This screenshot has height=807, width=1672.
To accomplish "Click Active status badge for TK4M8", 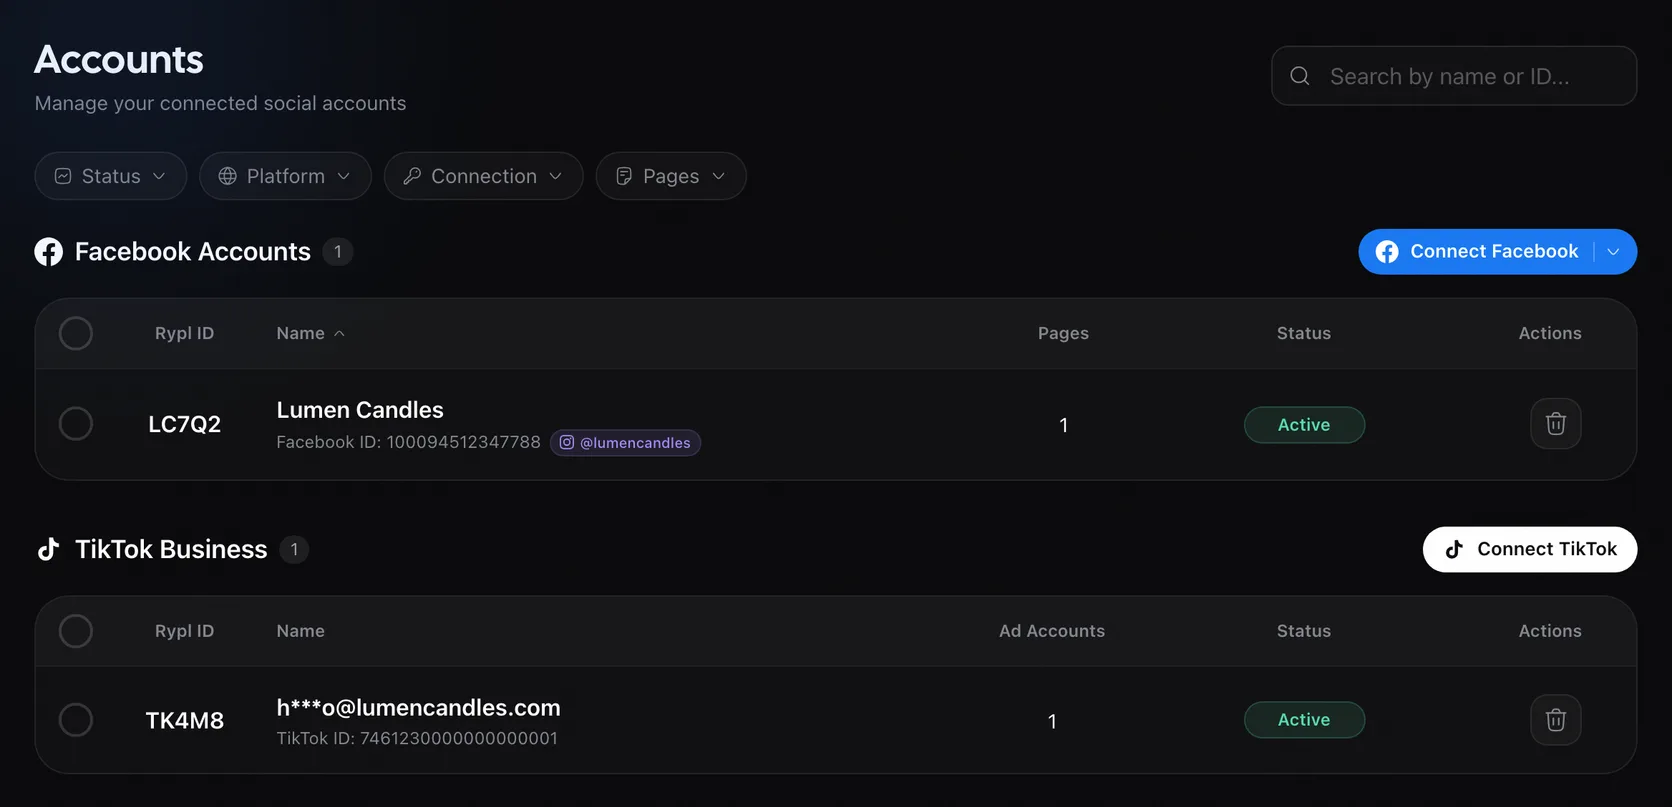I will [1304, 720].
